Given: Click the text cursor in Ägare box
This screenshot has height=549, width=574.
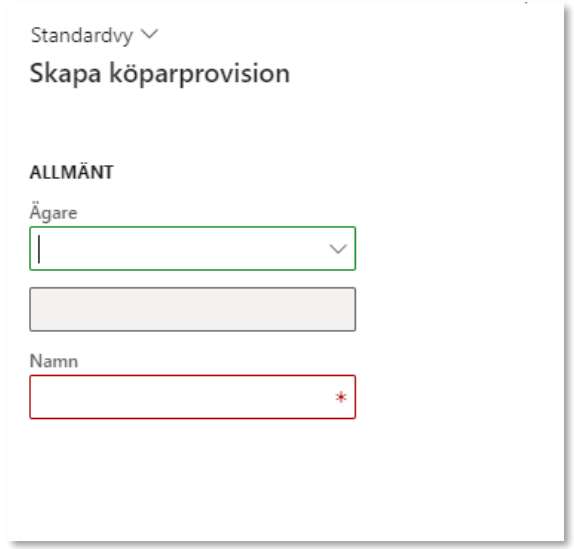Looking at the screenshot, I should point(39,249).
